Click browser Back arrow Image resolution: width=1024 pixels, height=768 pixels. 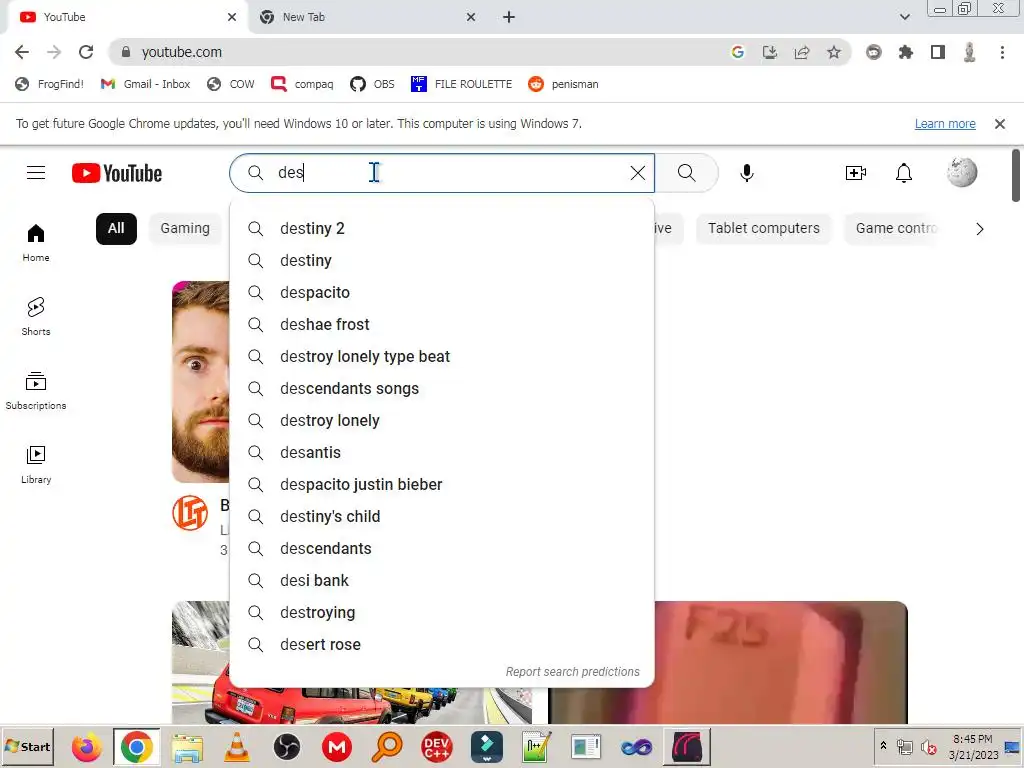pyautogui.click(x=22, y=52)
